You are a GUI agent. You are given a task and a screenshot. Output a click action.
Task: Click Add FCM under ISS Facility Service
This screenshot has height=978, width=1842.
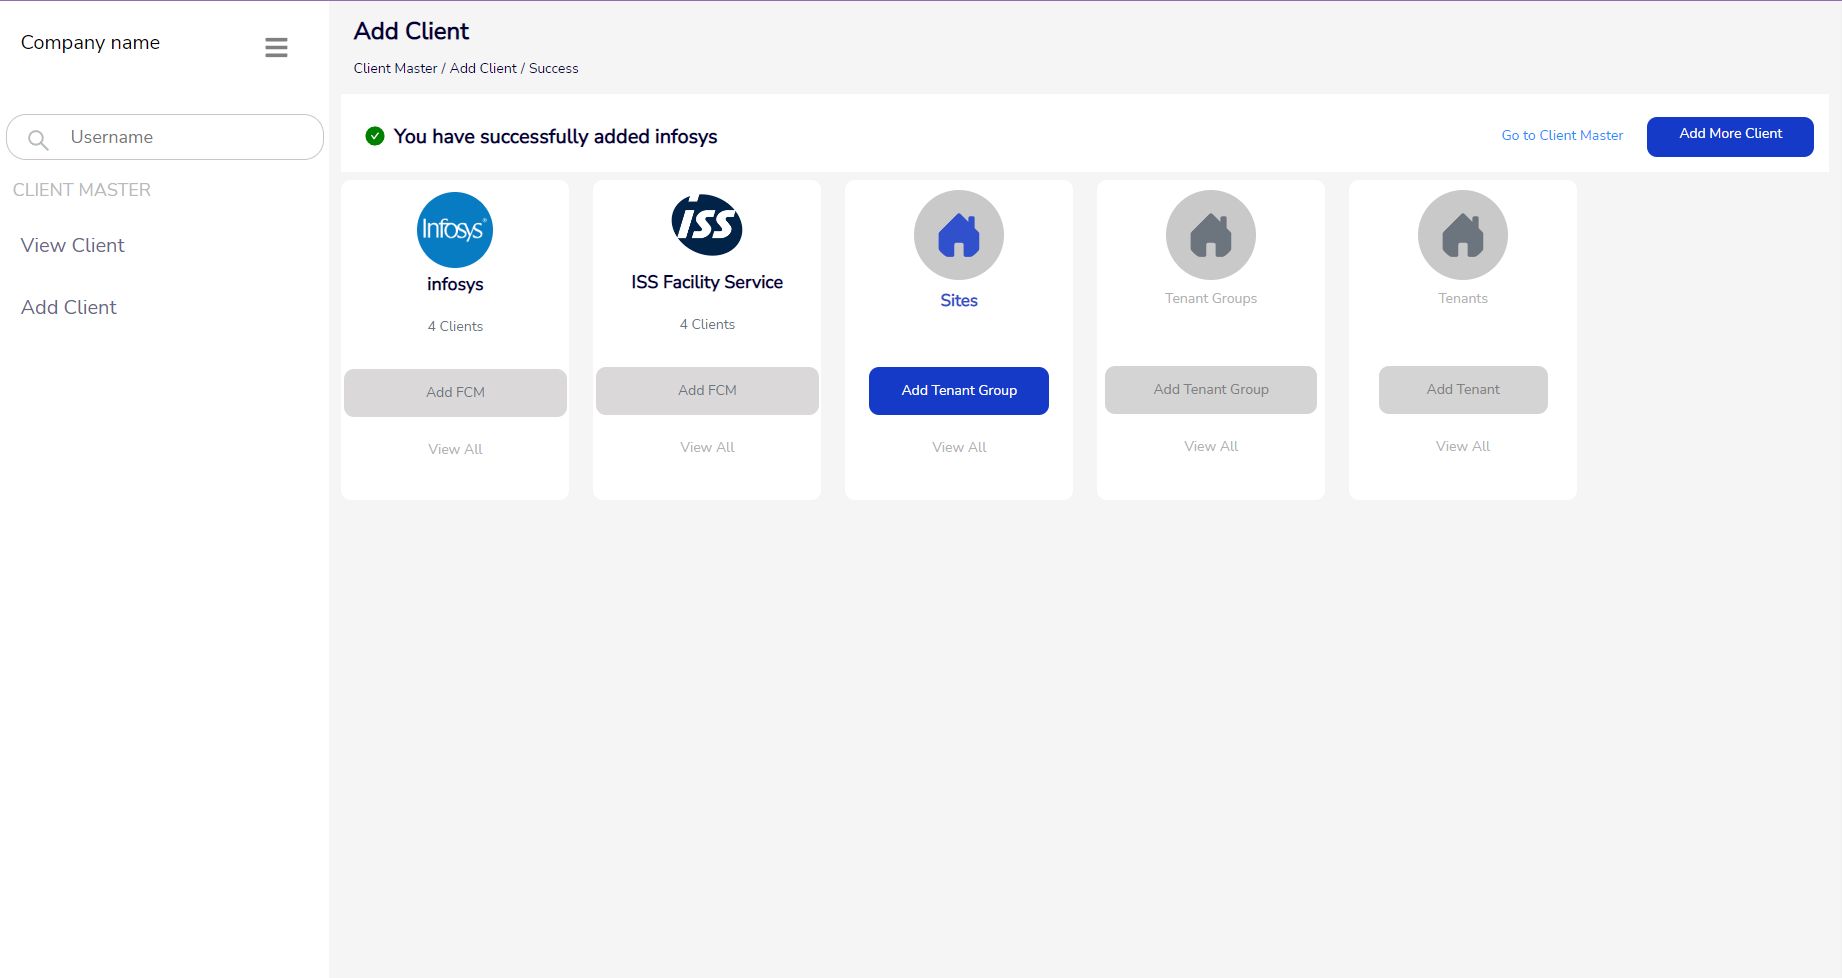tap(707, 390)
